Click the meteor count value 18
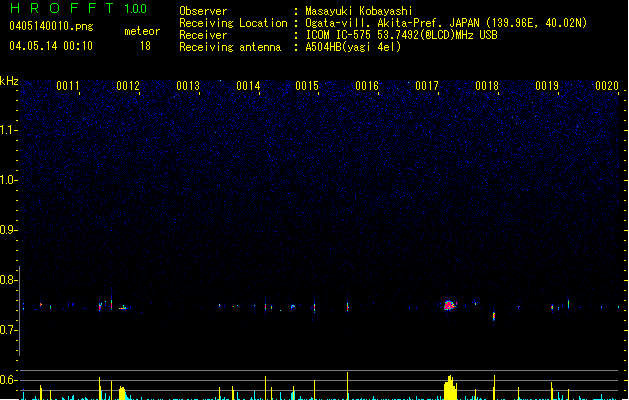629x400 pixels. 145,46
